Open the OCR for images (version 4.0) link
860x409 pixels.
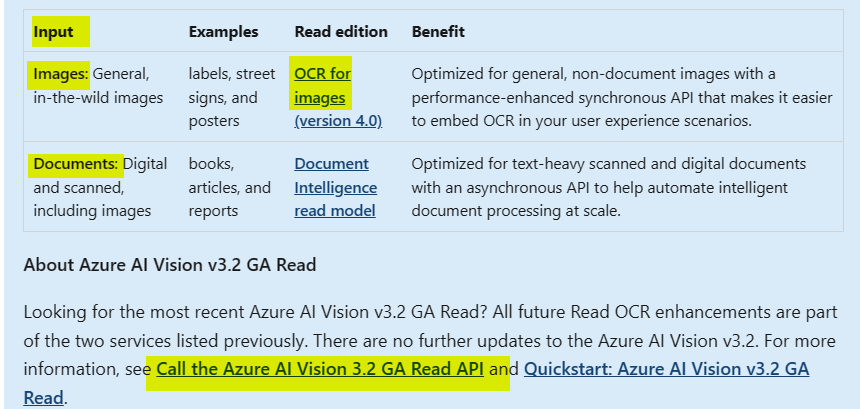[338, 97]
